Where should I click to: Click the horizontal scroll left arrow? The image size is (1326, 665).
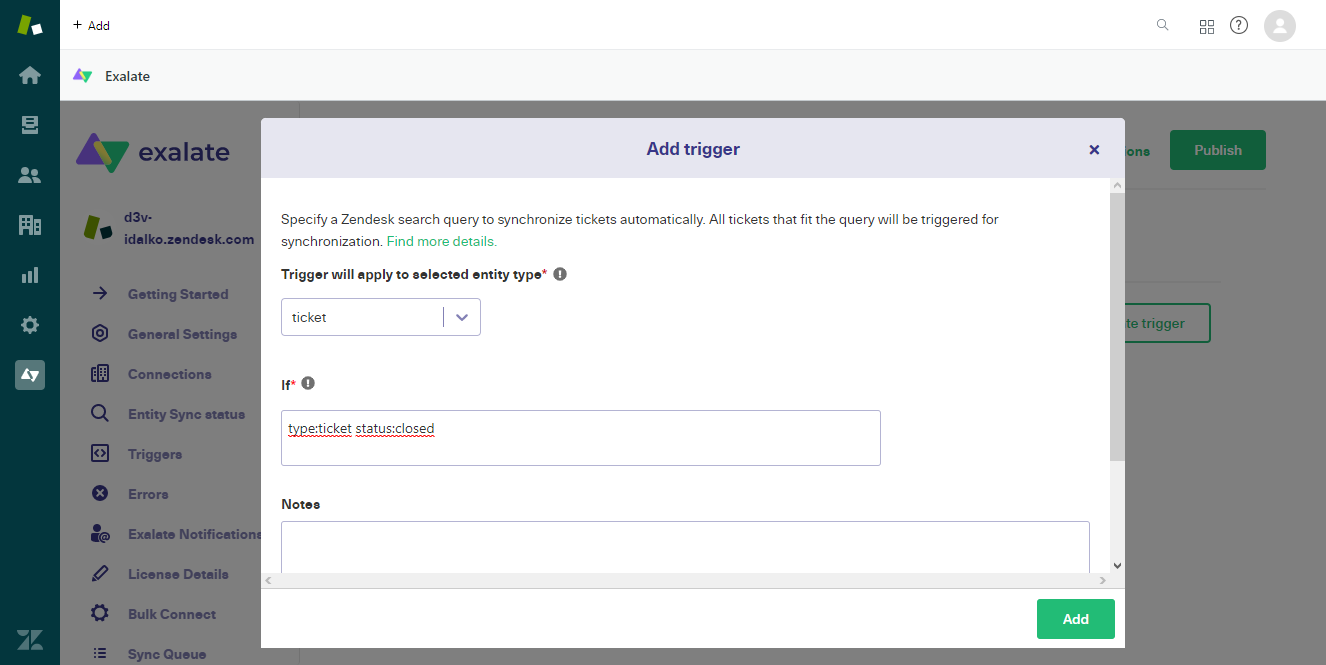(268, 580)
